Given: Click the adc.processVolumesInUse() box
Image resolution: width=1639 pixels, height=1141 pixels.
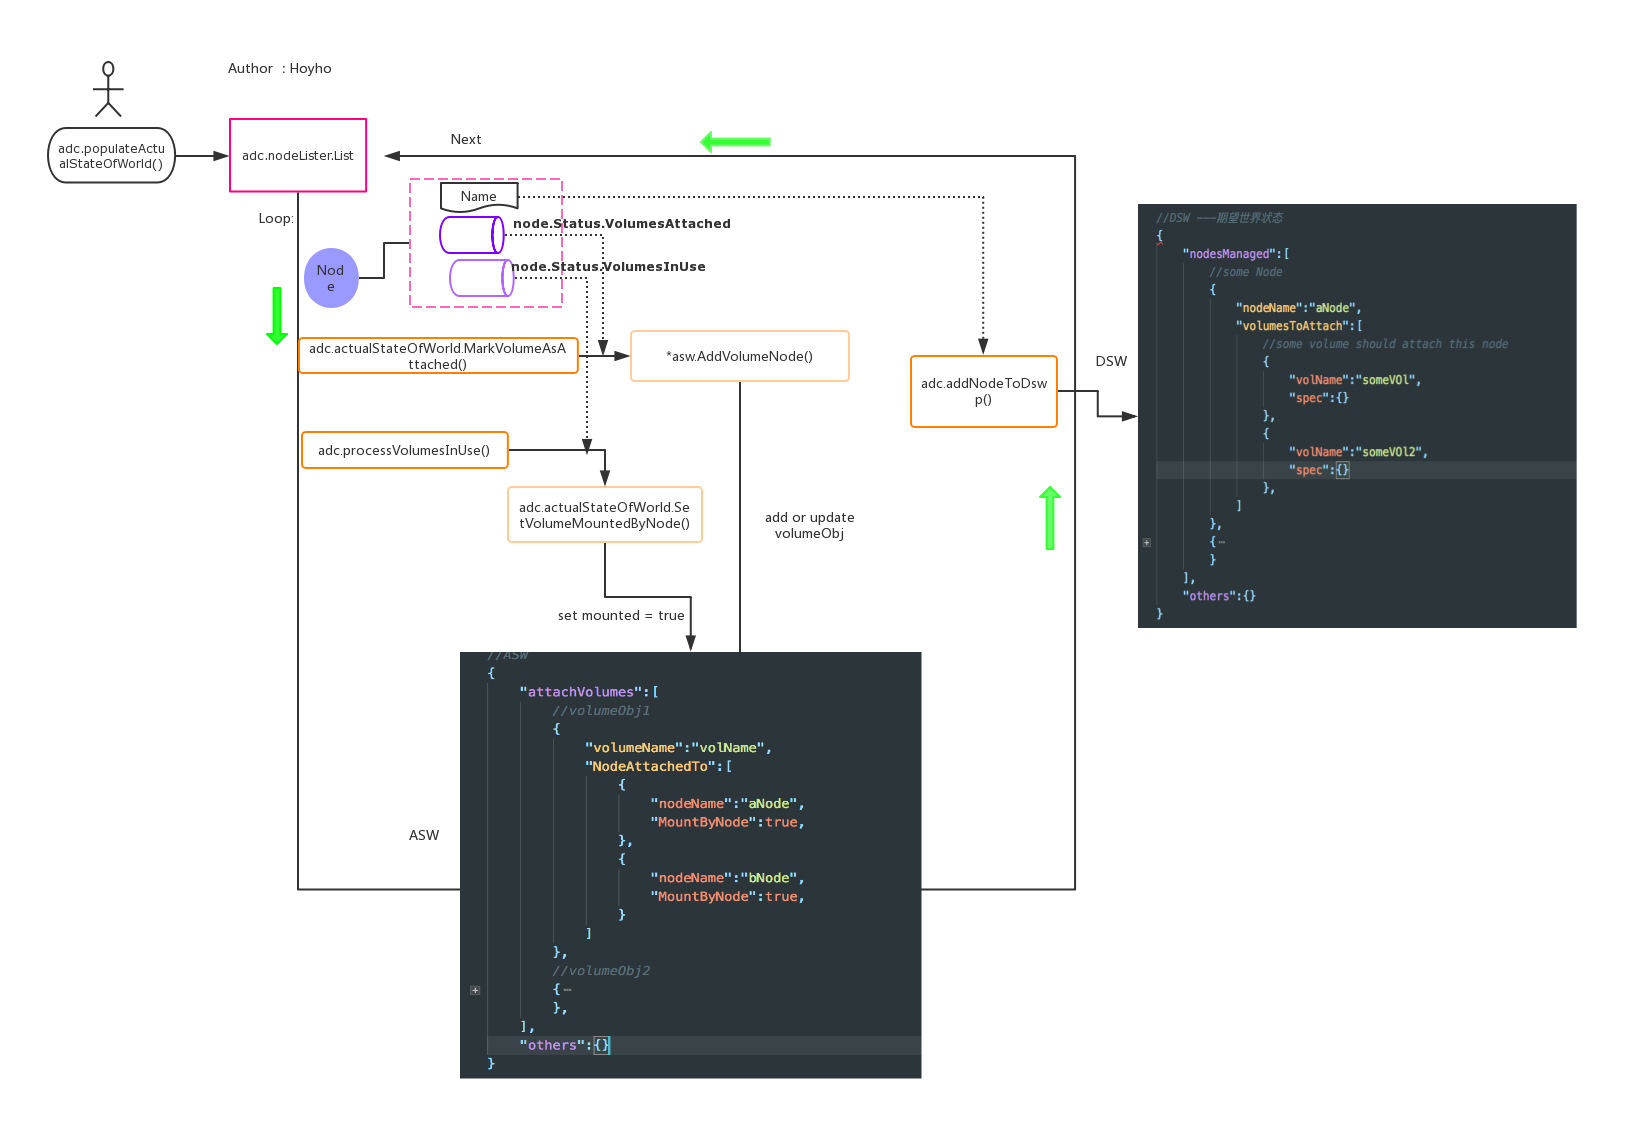Looking at the screenshot, I should pyautogui.click(x=404, y=450).
